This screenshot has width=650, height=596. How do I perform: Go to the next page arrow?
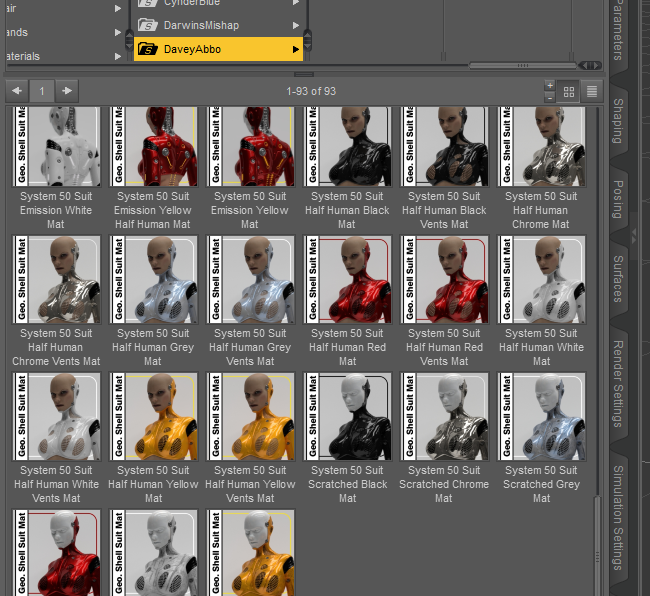click(x=67, y=91)
